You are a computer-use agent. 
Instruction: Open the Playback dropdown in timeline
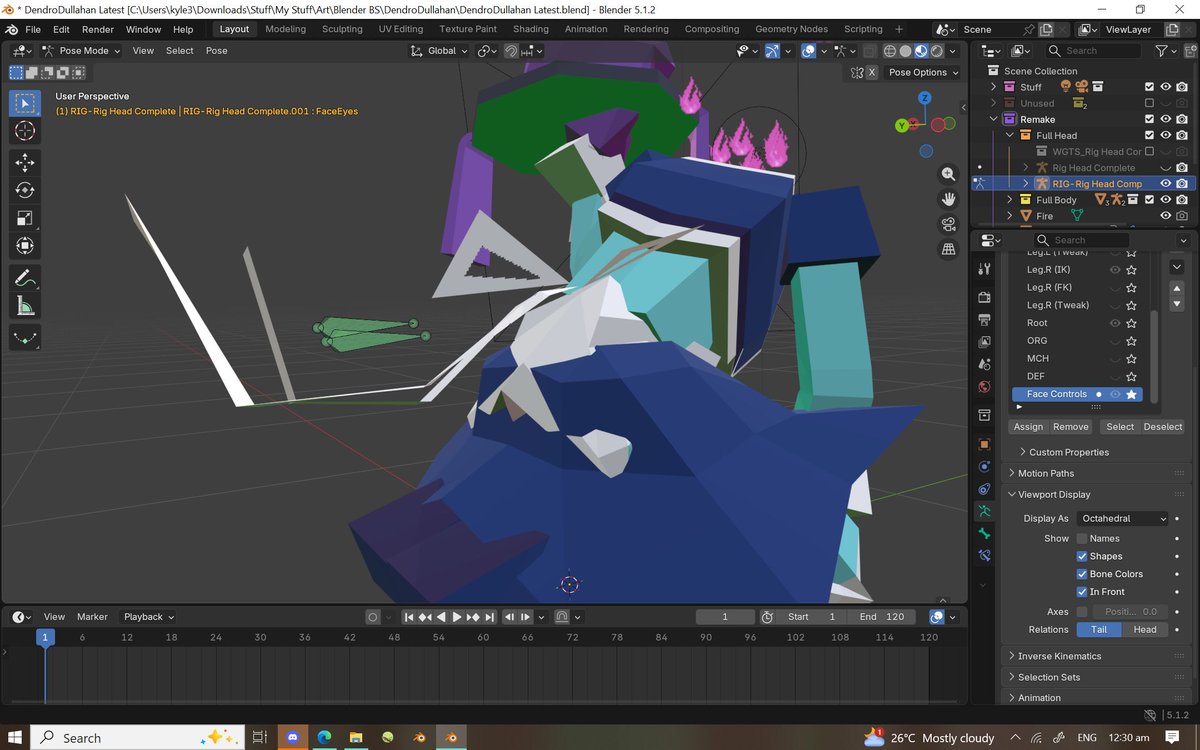(149, 617)
